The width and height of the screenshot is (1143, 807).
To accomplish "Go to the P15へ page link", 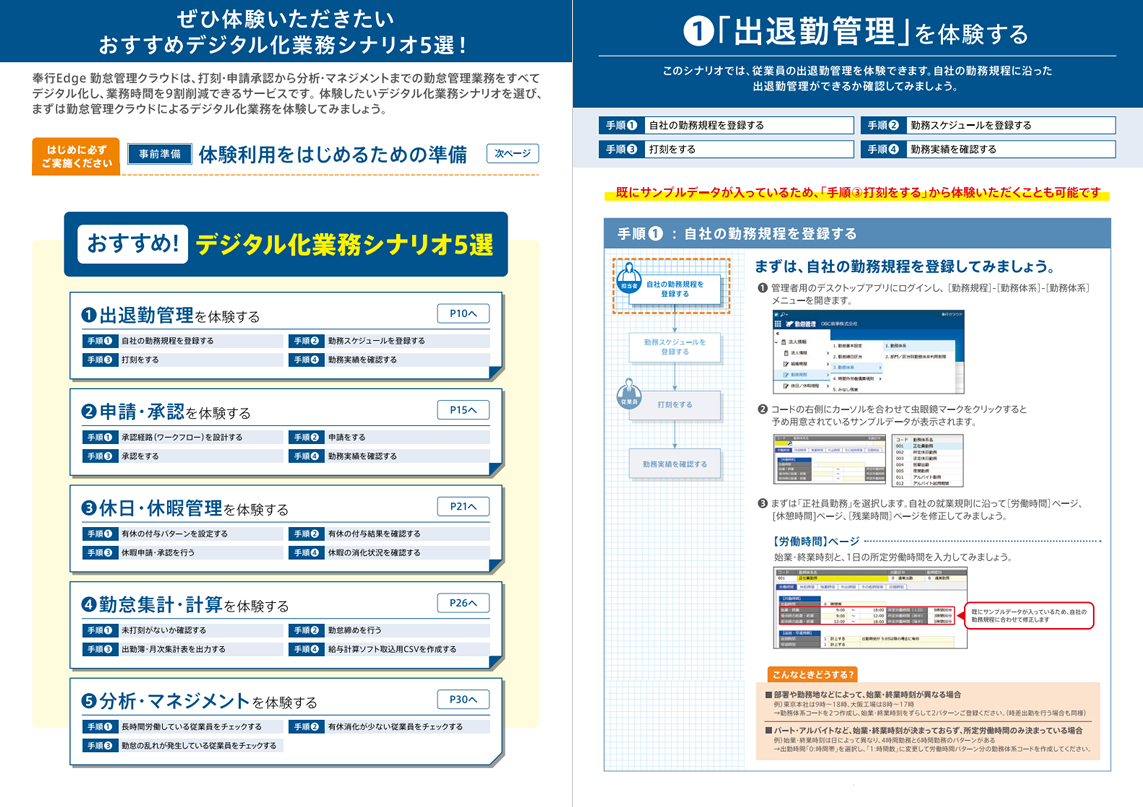I will pos(463,410).
